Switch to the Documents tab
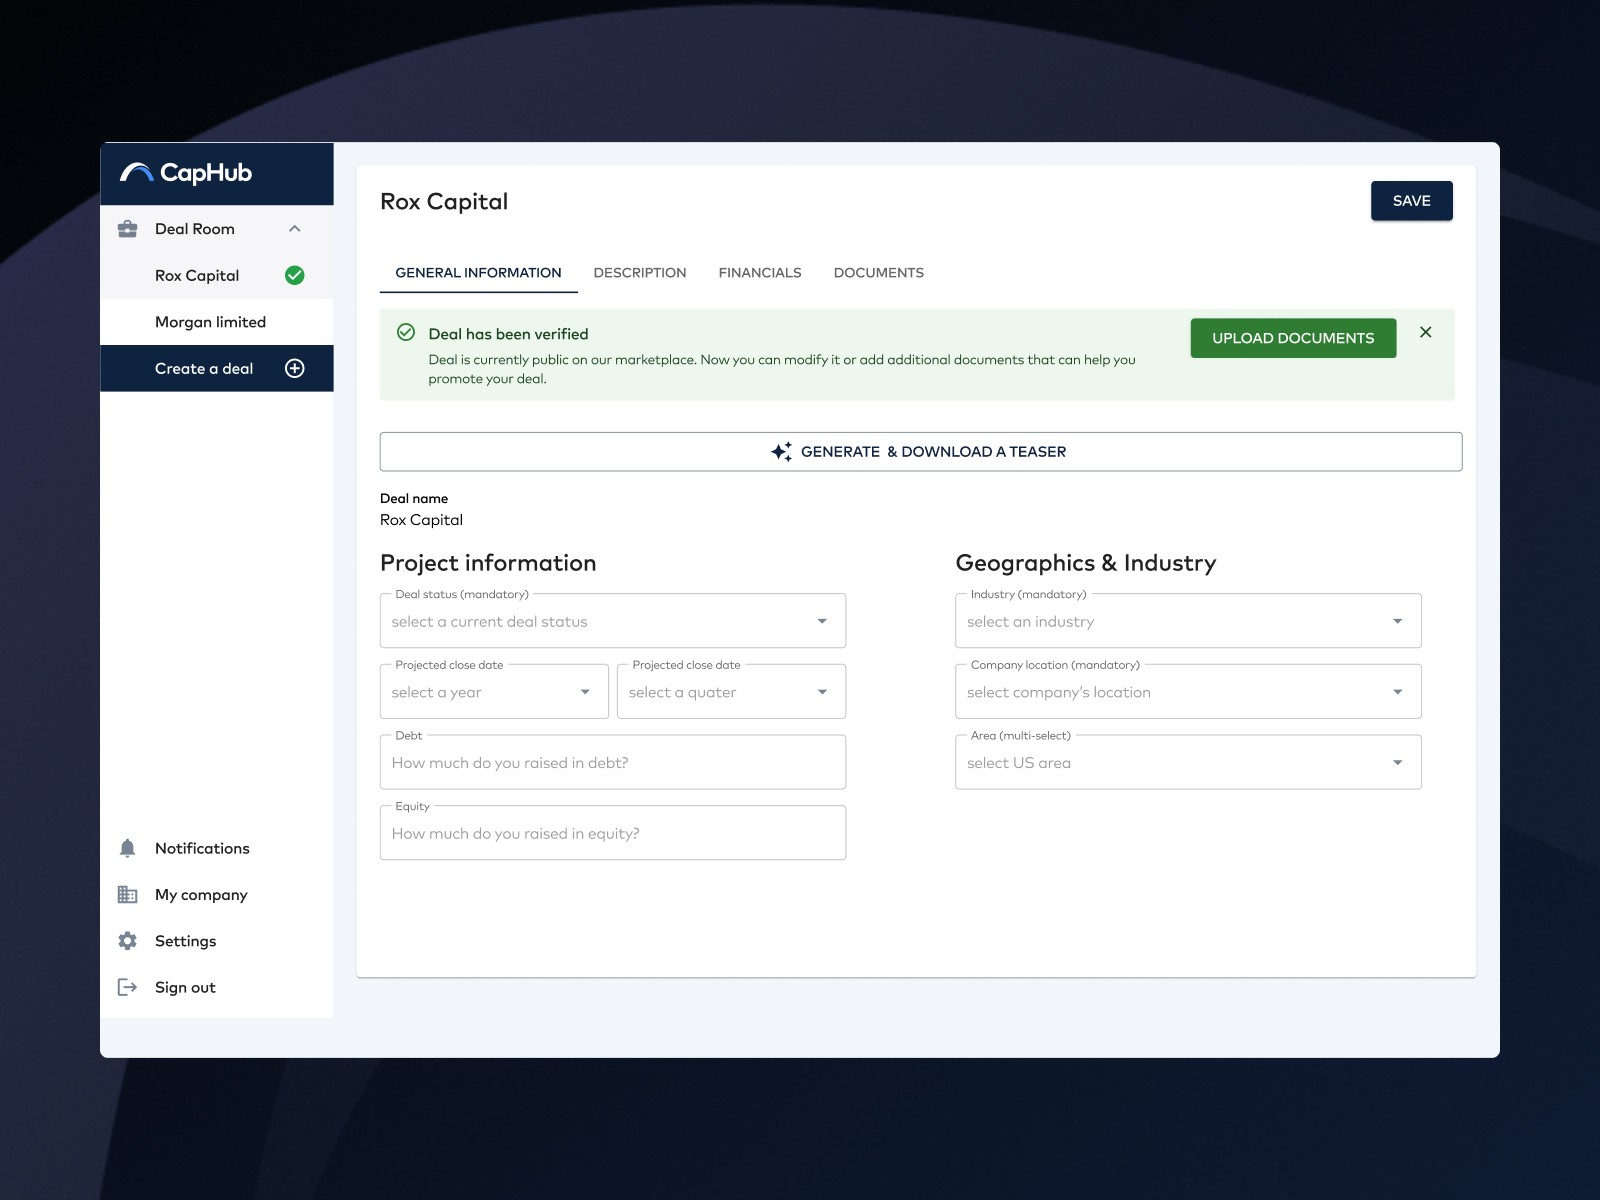 point(879,273)
